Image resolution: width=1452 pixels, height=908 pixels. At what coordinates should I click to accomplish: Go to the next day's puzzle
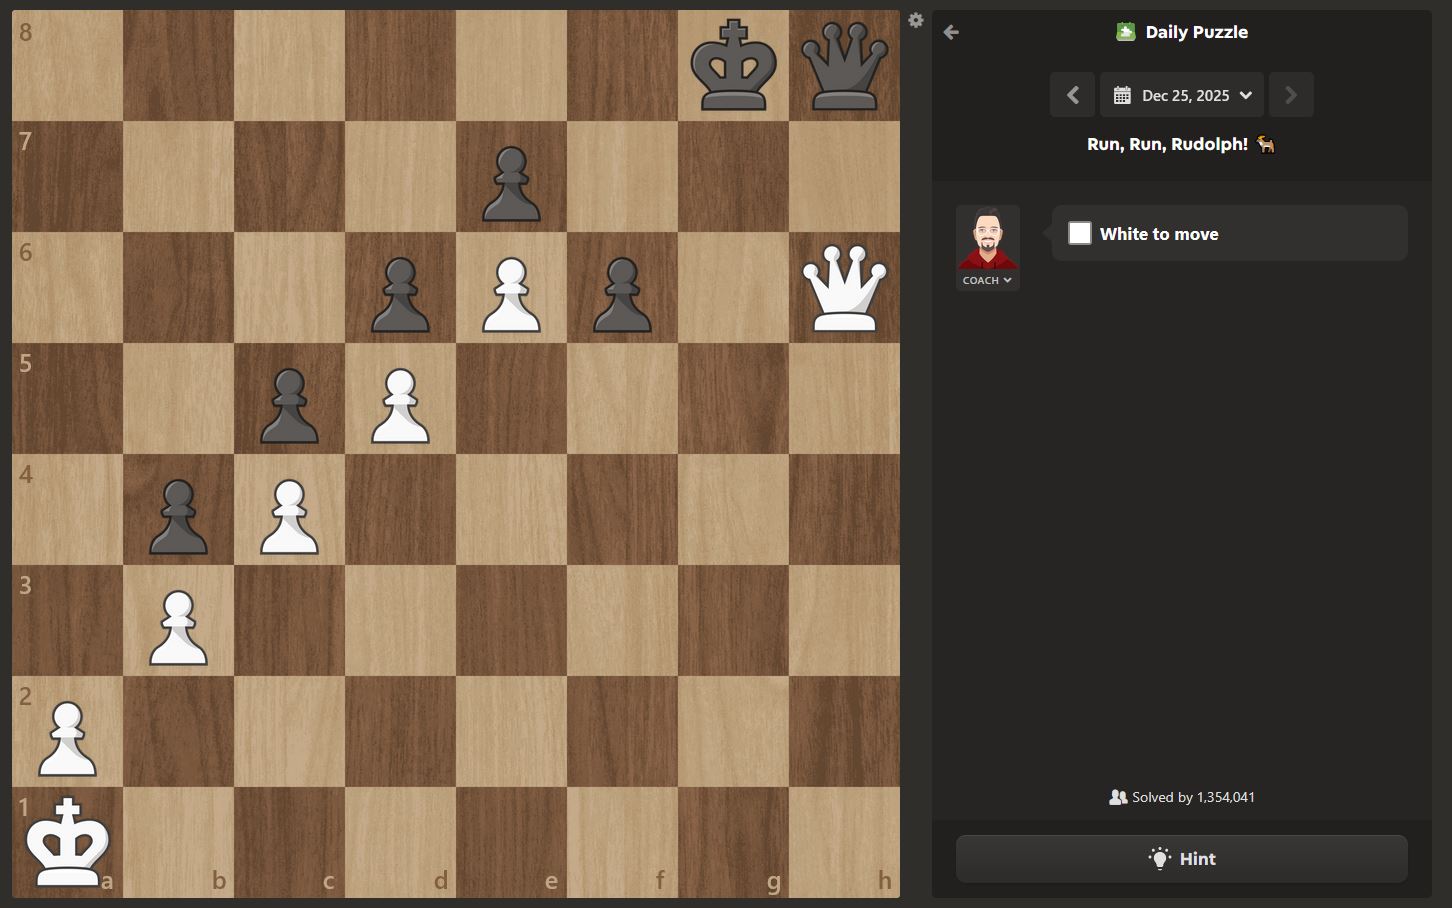click(1291, 95)
